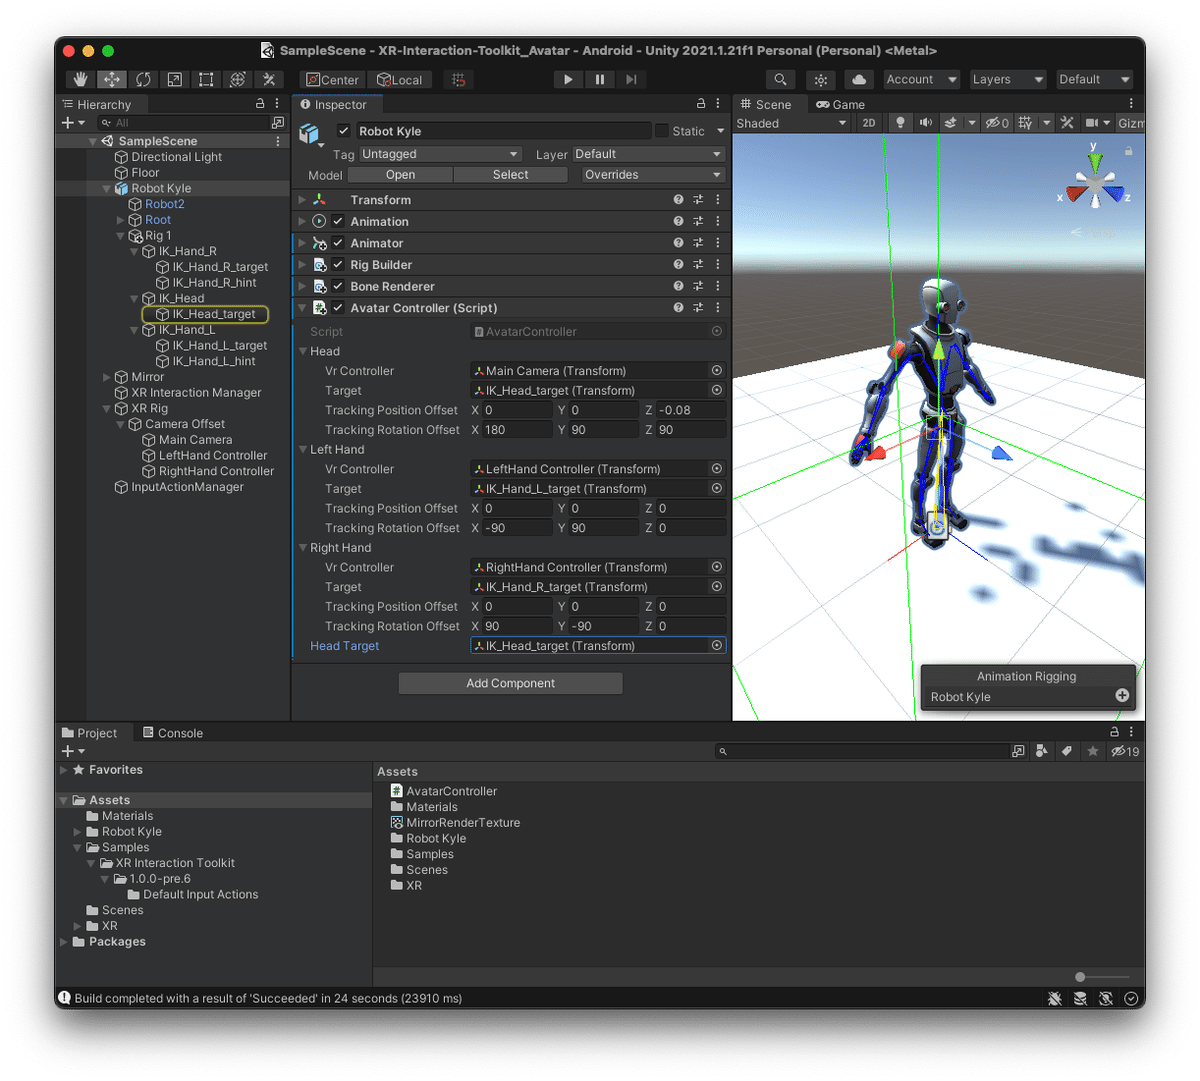Select the Project tab
Screen dimensions: 1200x1081
tap(89, 733)
